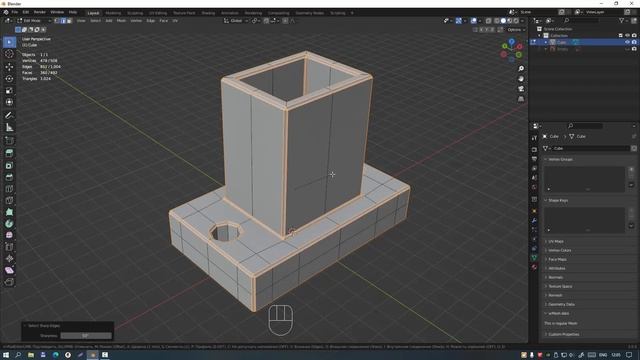Select the Shear tool
This screenshot has width=640, height=360.
pos(9,270)
